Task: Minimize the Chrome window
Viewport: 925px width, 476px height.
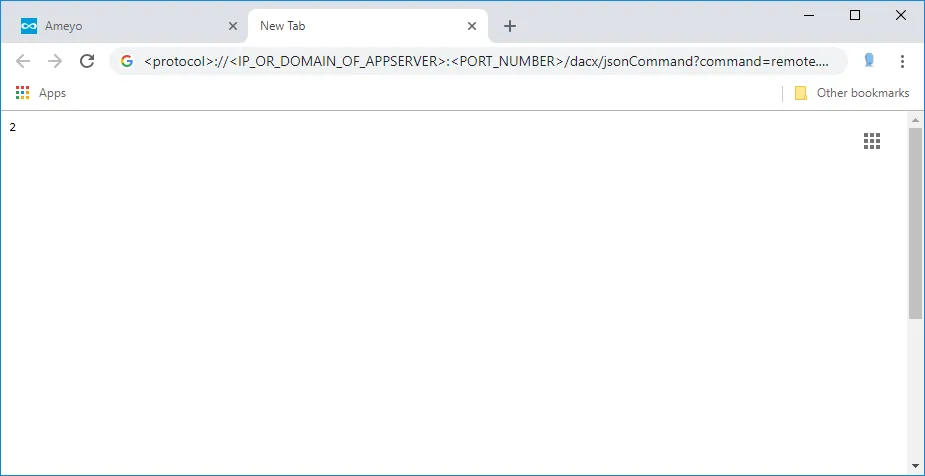Action: [x=809, y=16]
